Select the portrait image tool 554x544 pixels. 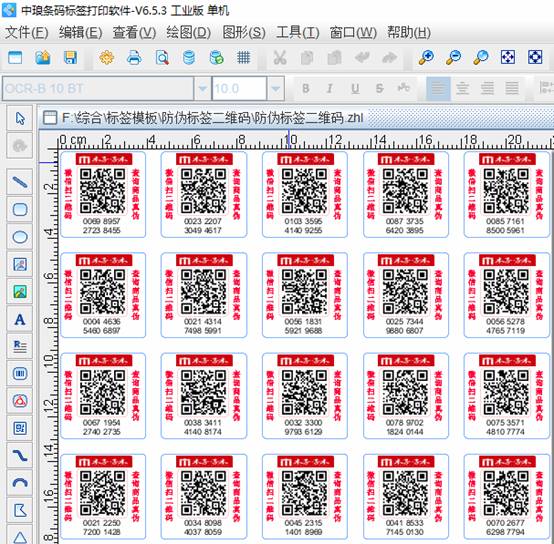(x=20, y=264)
